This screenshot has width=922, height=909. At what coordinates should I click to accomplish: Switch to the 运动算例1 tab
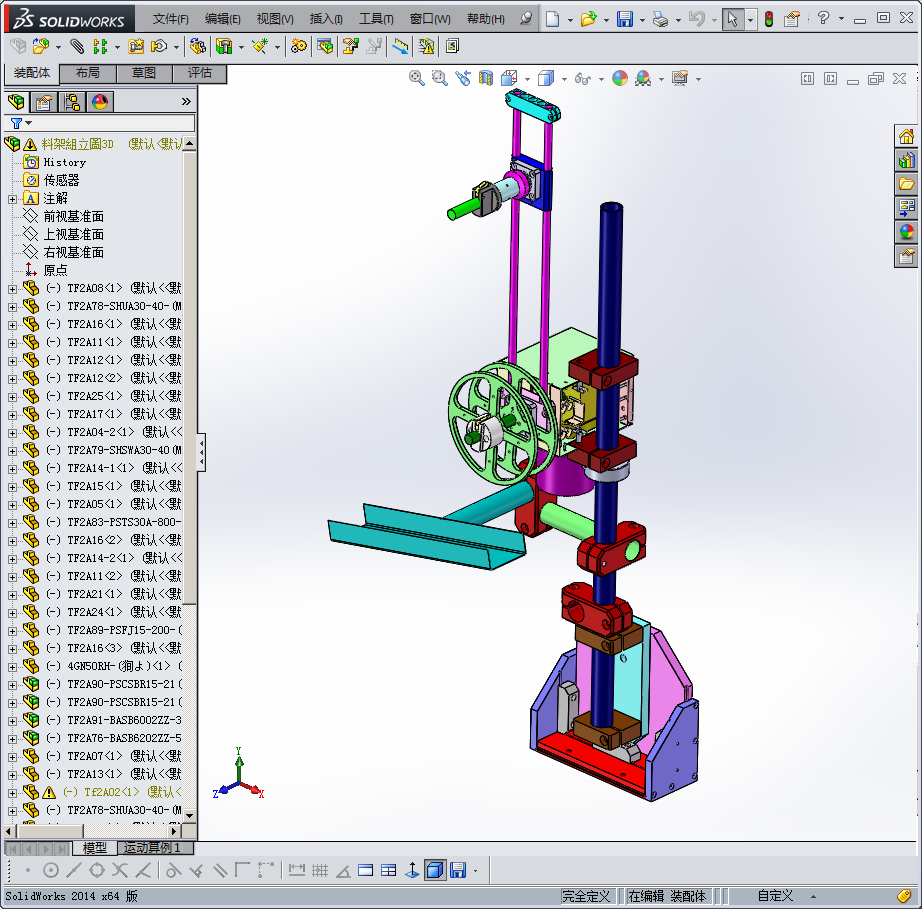152,847
